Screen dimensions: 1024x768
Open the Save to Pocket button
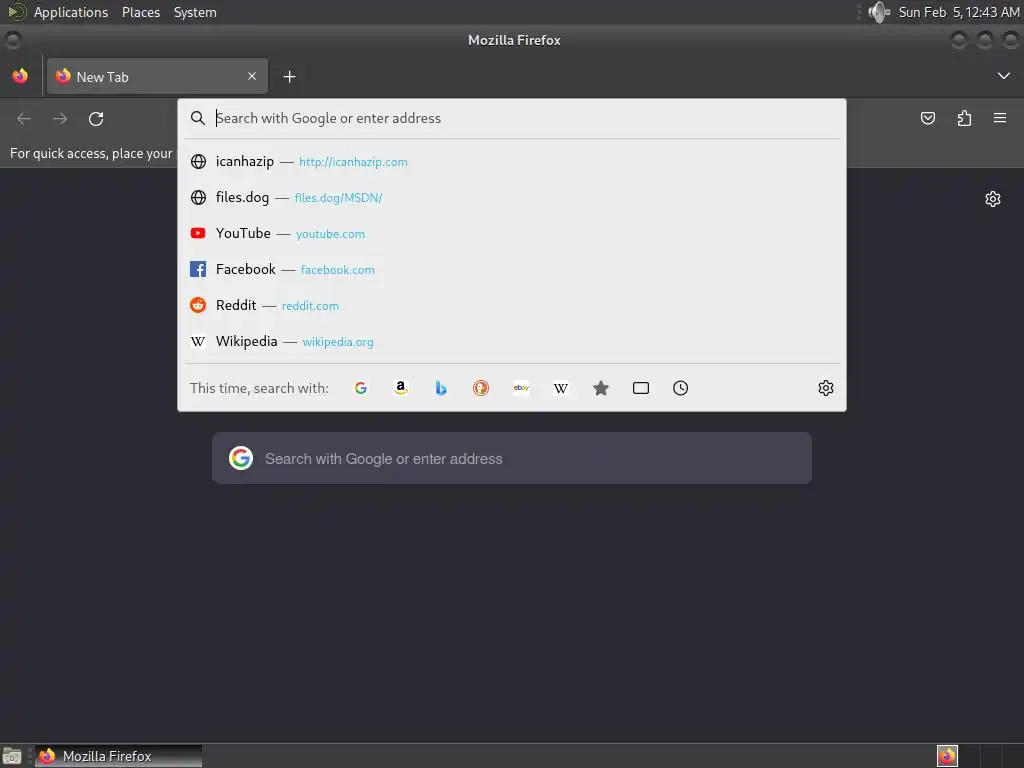927,118
